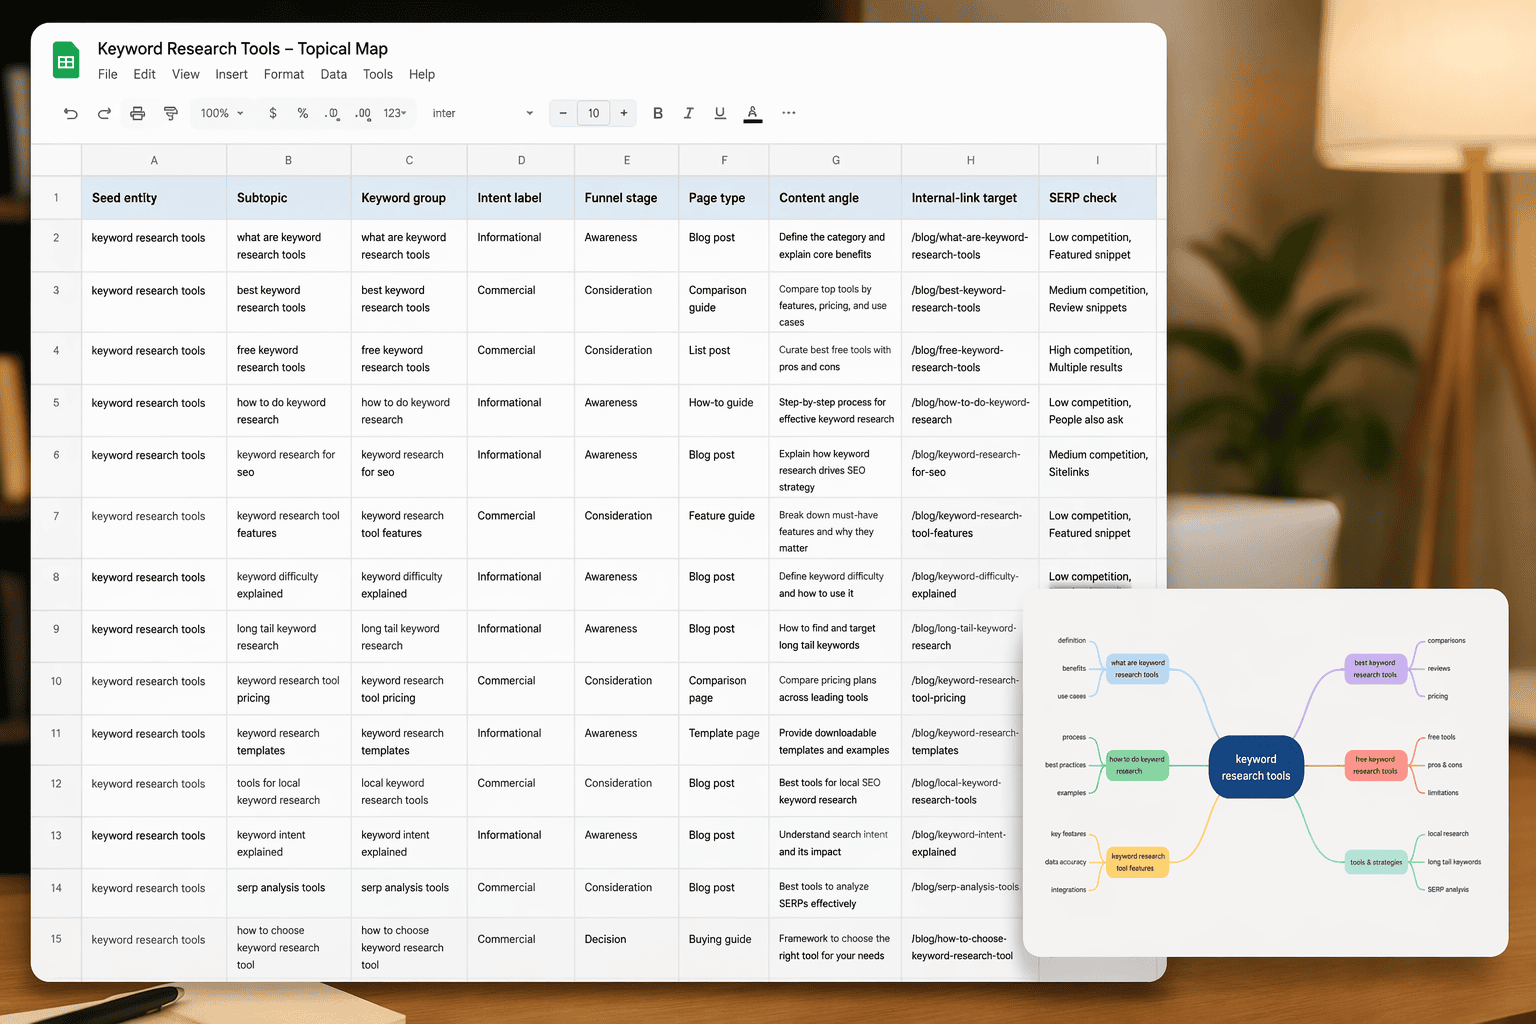Click the green 'how to do keyword research' node
Screen dimensions: 1536x1024
(1137, 765)
